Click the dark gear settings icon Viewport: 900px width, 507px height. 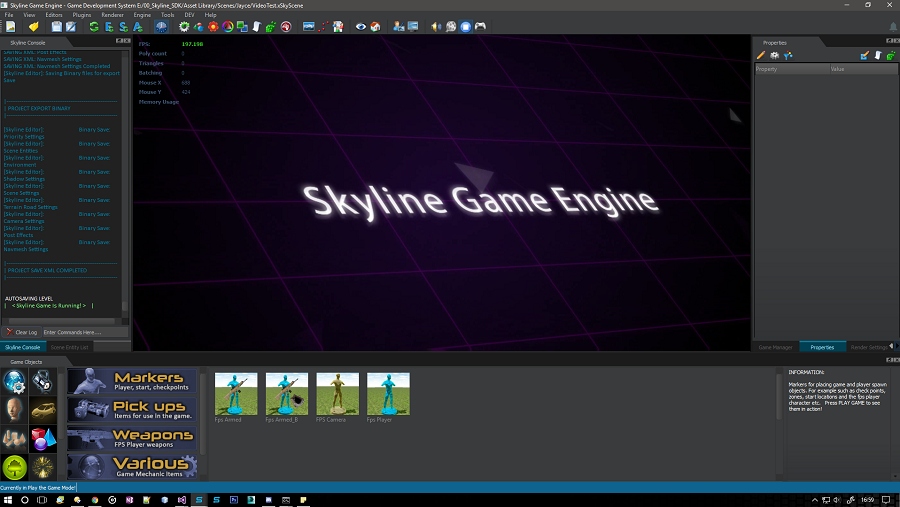click(184, 26)
